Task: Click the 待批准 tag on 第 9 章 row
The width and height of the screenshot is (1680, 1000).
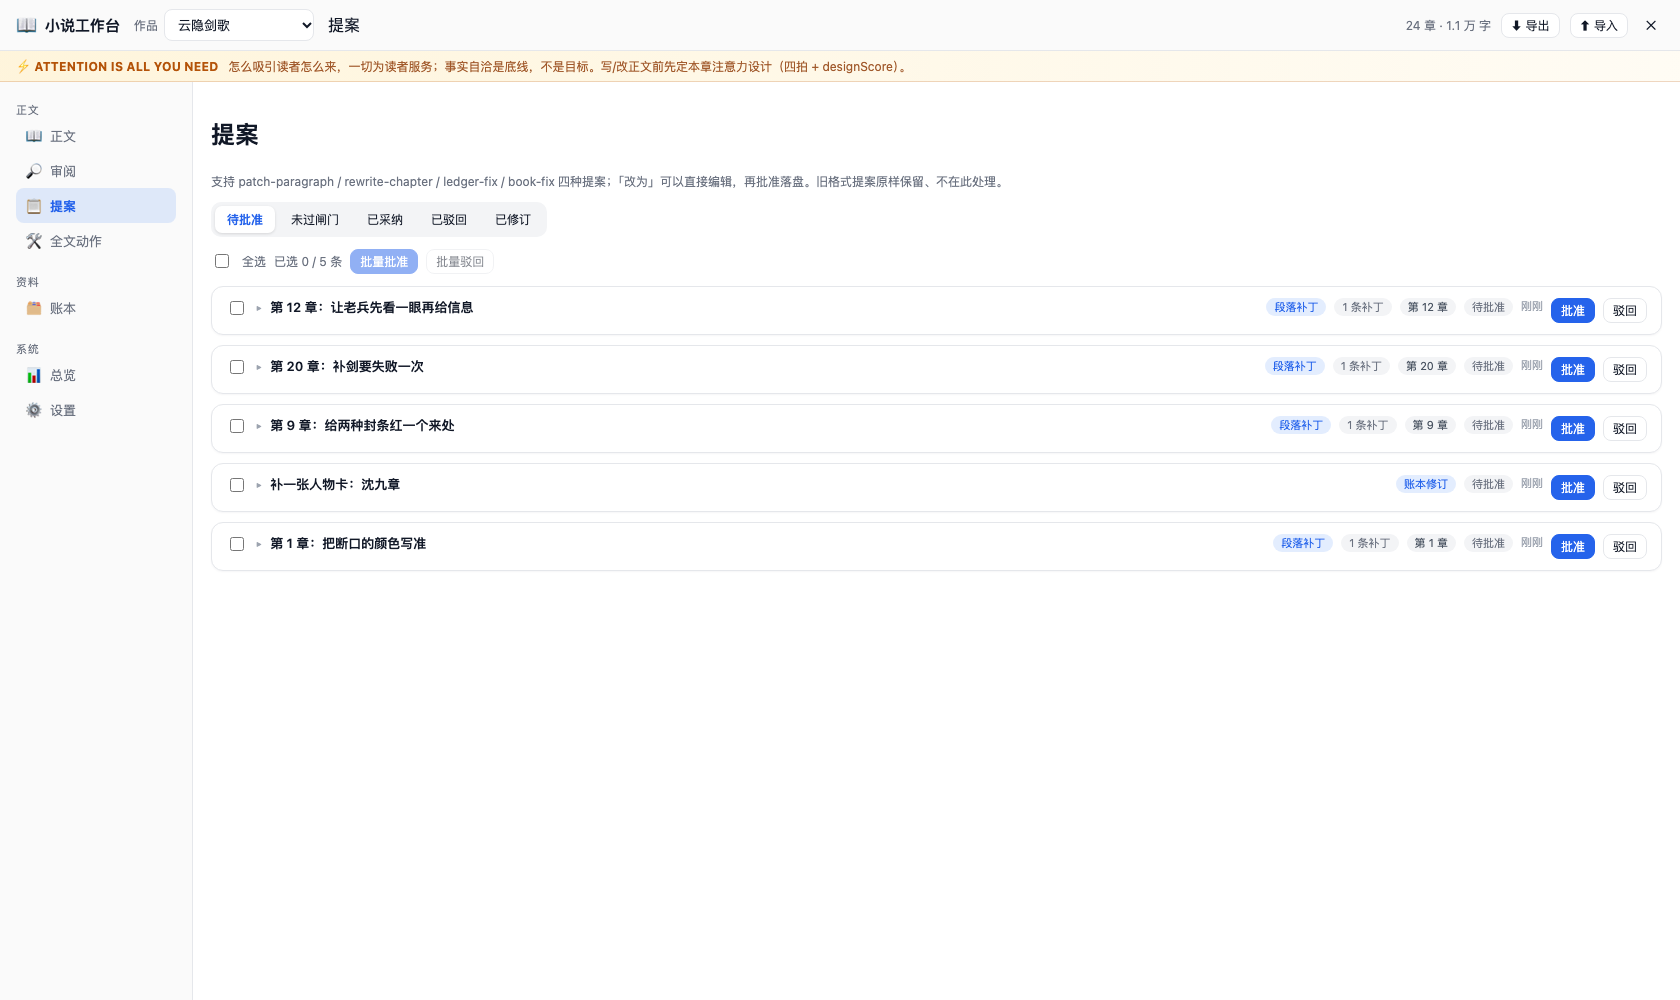Action: pos(1488,425)
